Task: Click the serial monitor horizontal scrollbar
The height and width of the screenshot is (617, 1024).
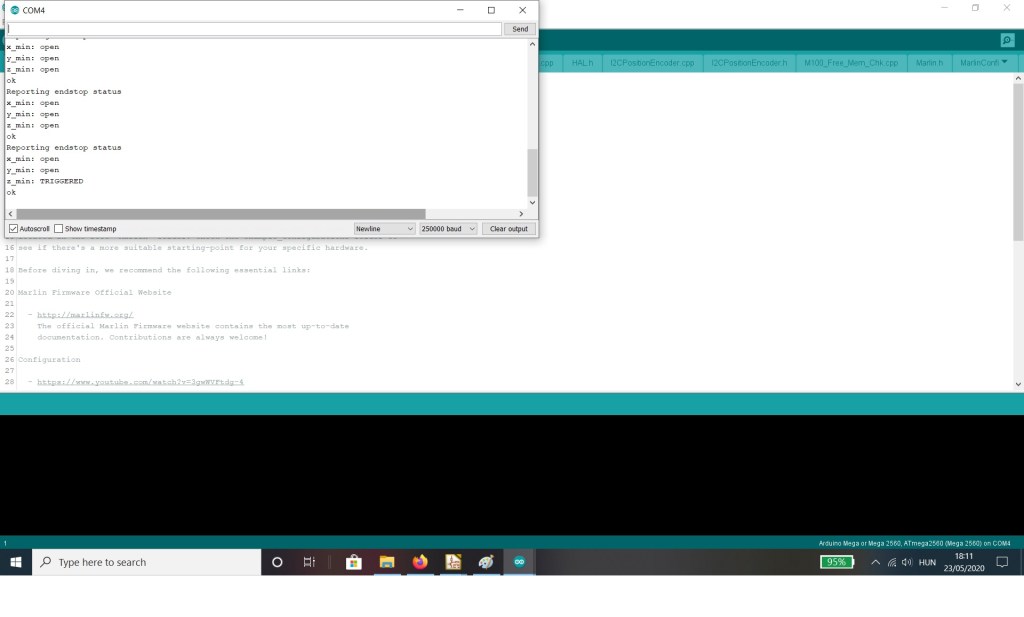Action: pyautogui.click(x=220, y=214)
